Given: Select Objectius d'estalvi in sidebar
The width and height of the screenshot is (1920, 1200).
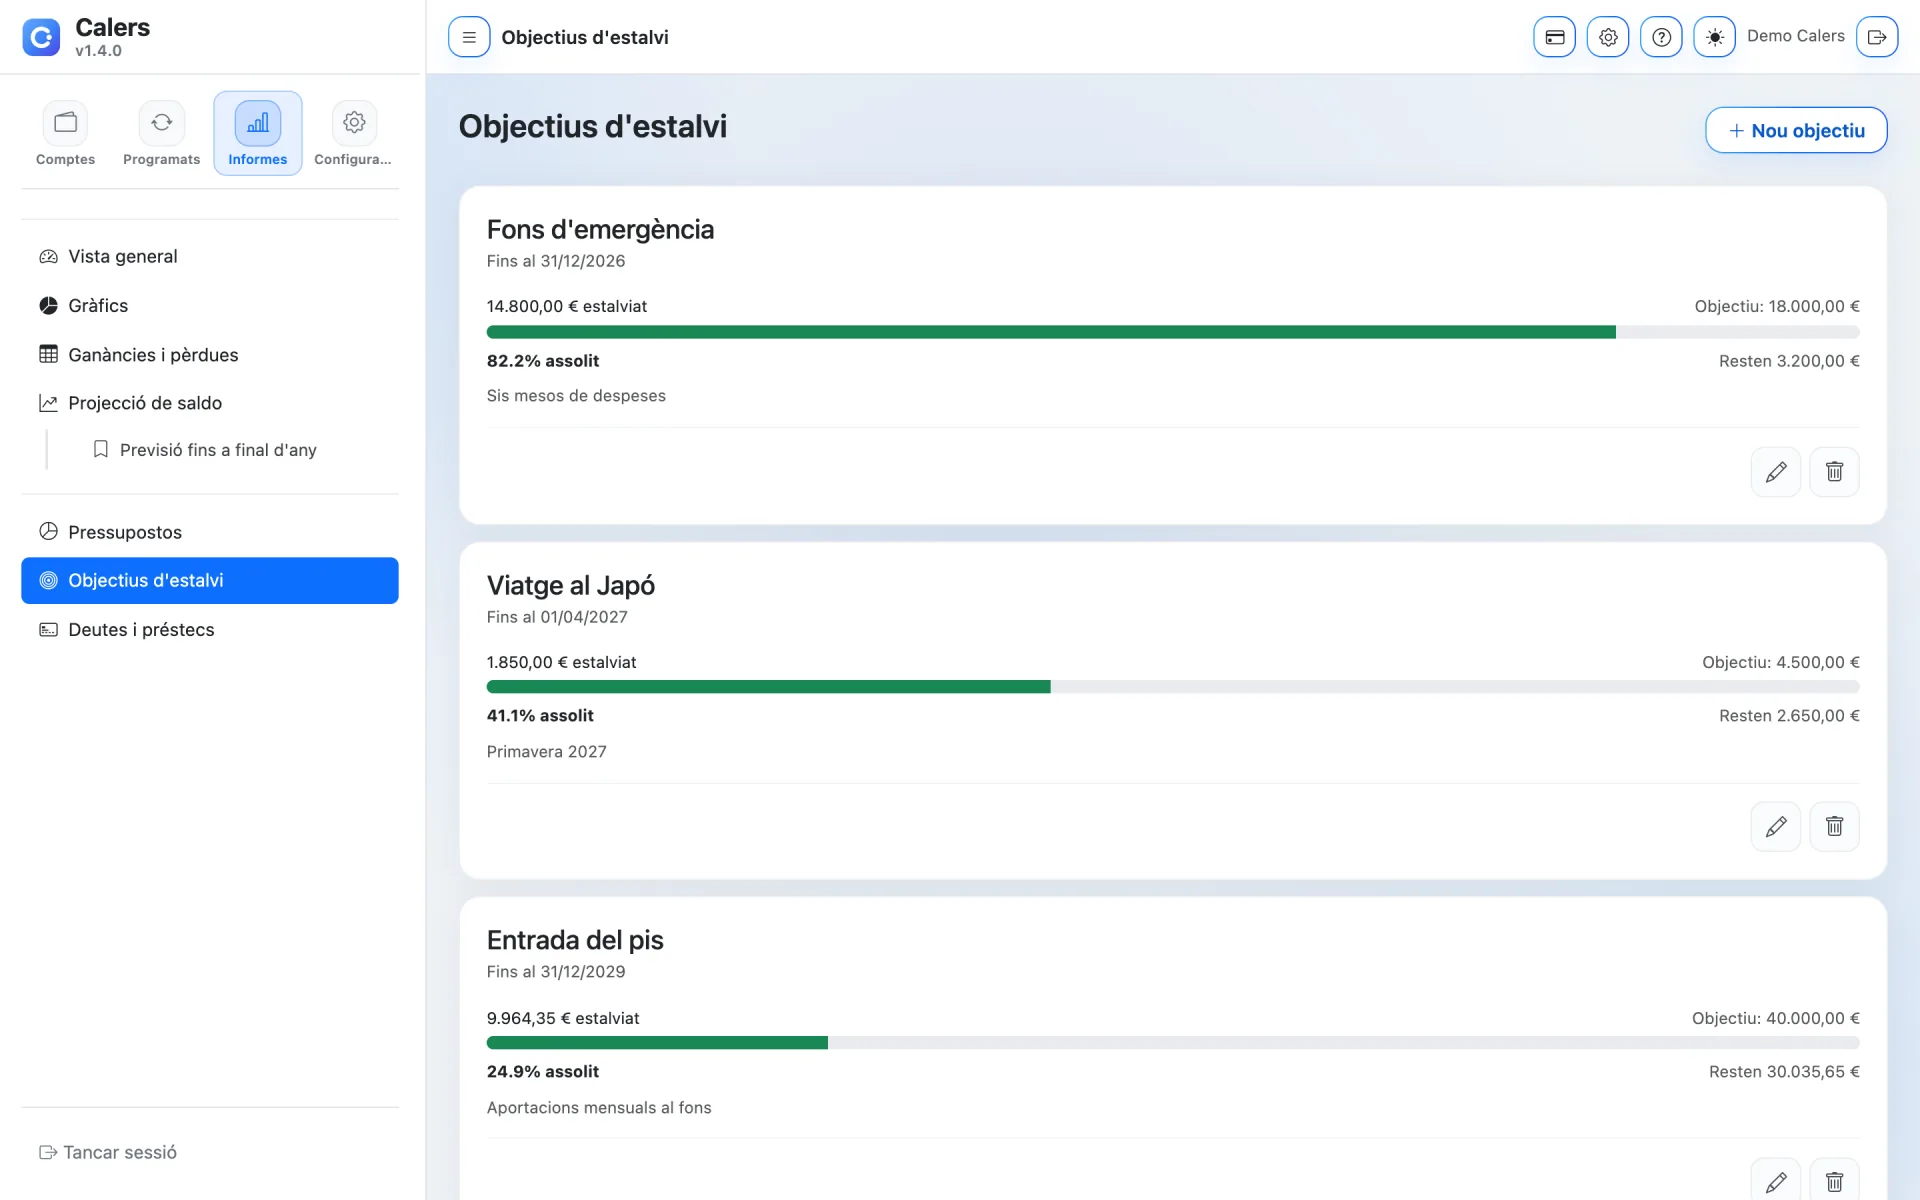Looking at the screenshot, I should tap(210, 581).
